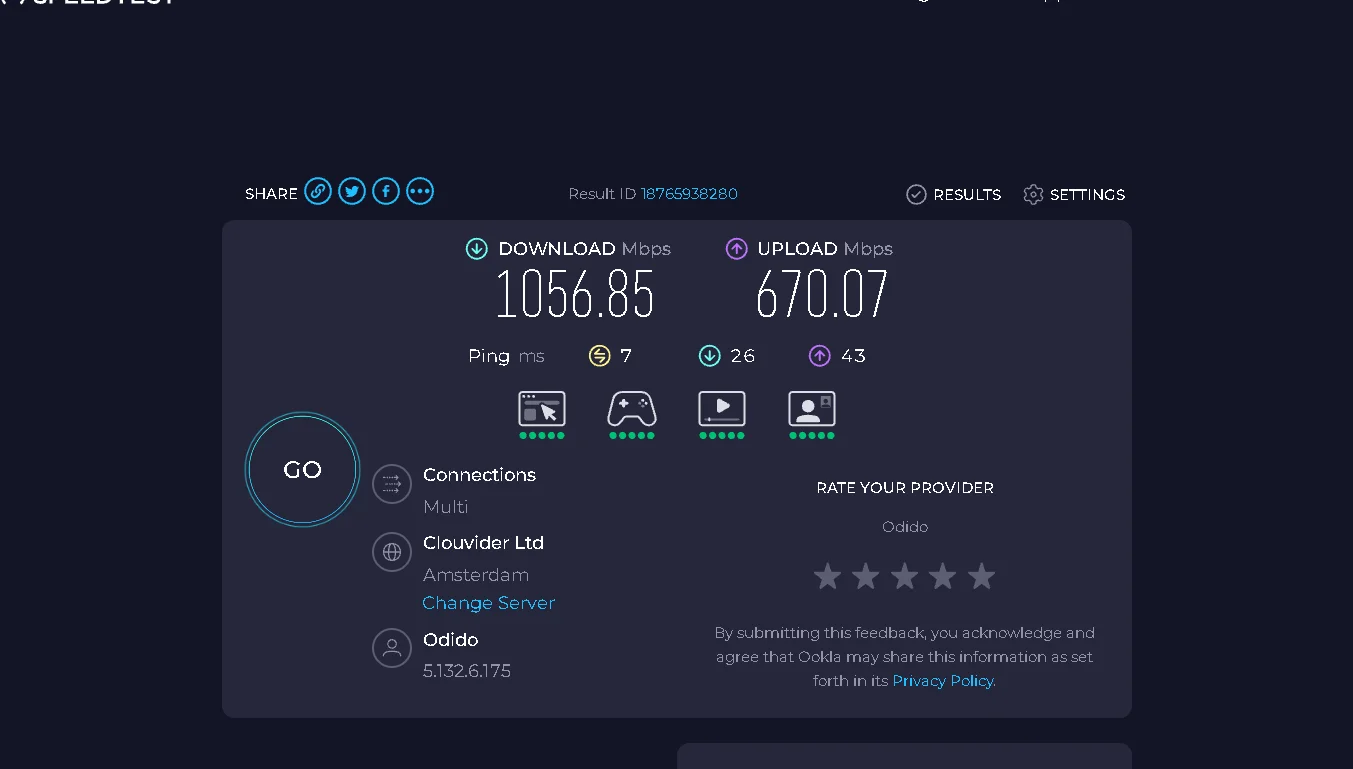This screenshot has height=769, width=1353.
Task: Click the download ping value 26
Action: tap(743, 356)
